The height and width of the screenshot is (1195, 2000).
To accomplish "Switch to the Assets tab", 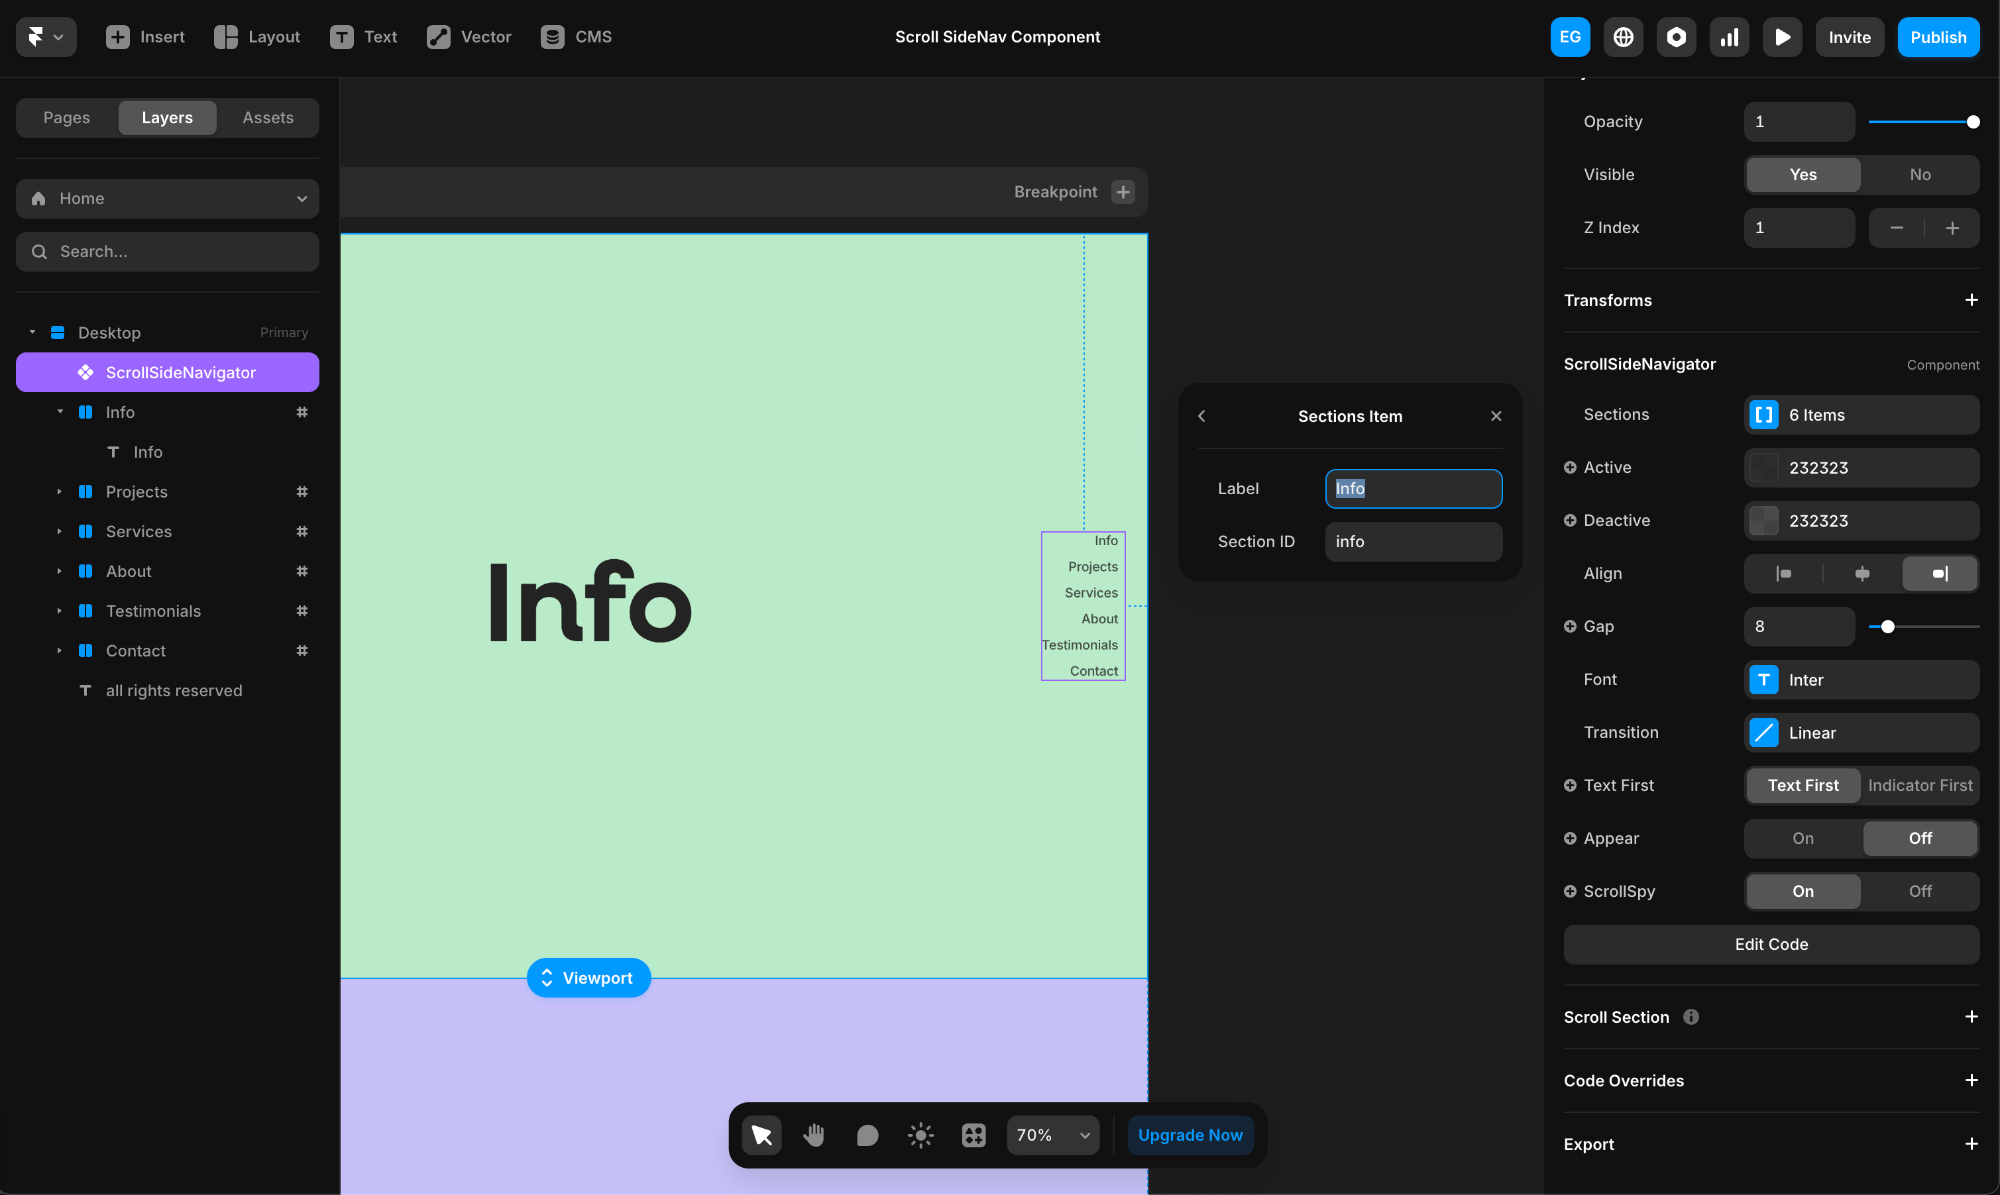I will point(268,117).
